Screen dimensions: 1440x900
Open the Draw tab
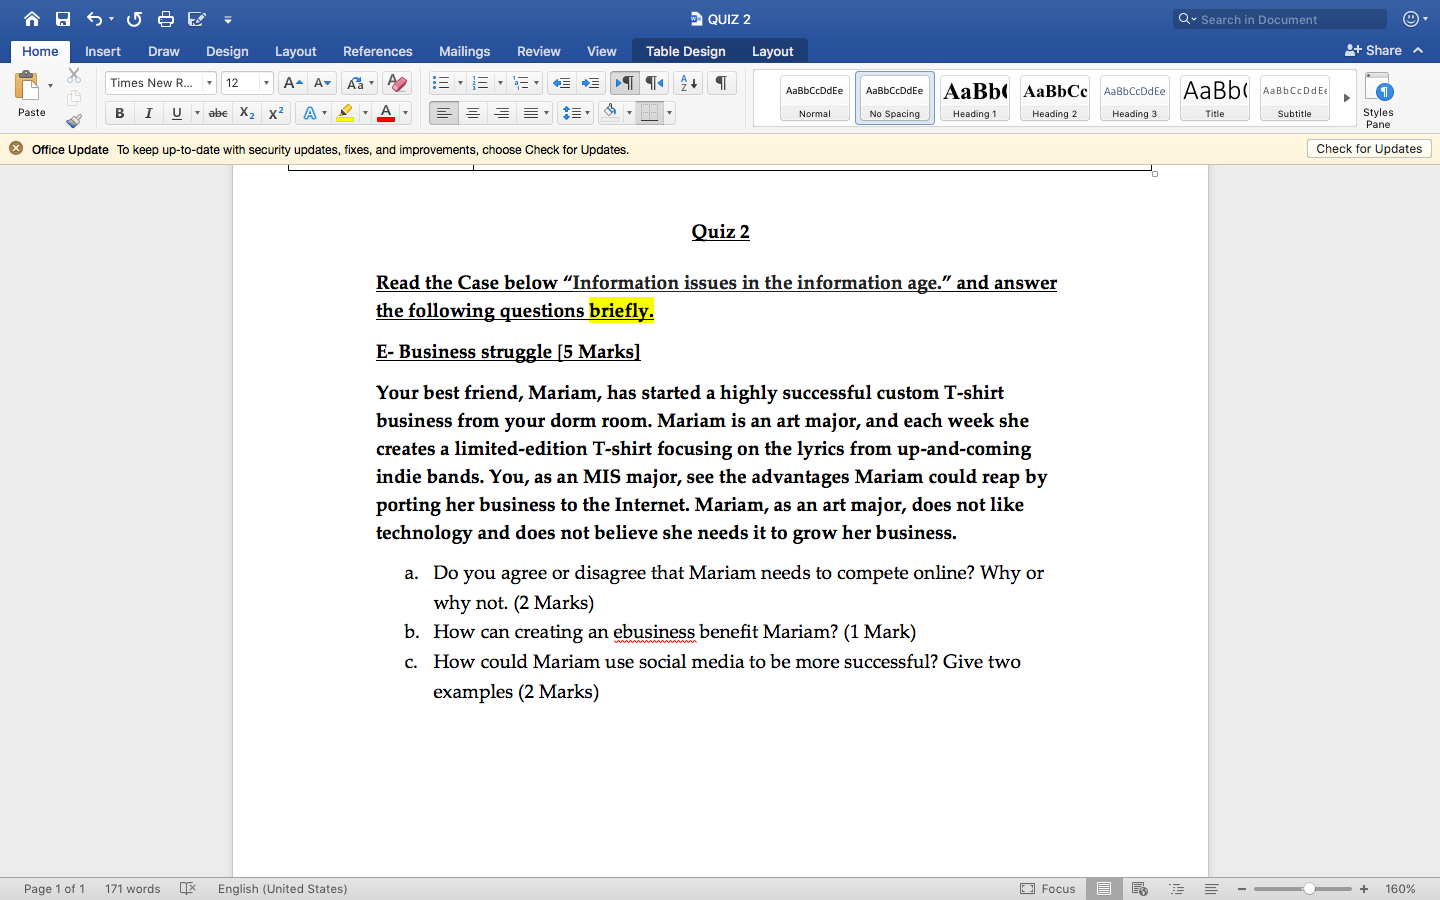point(164,51)
